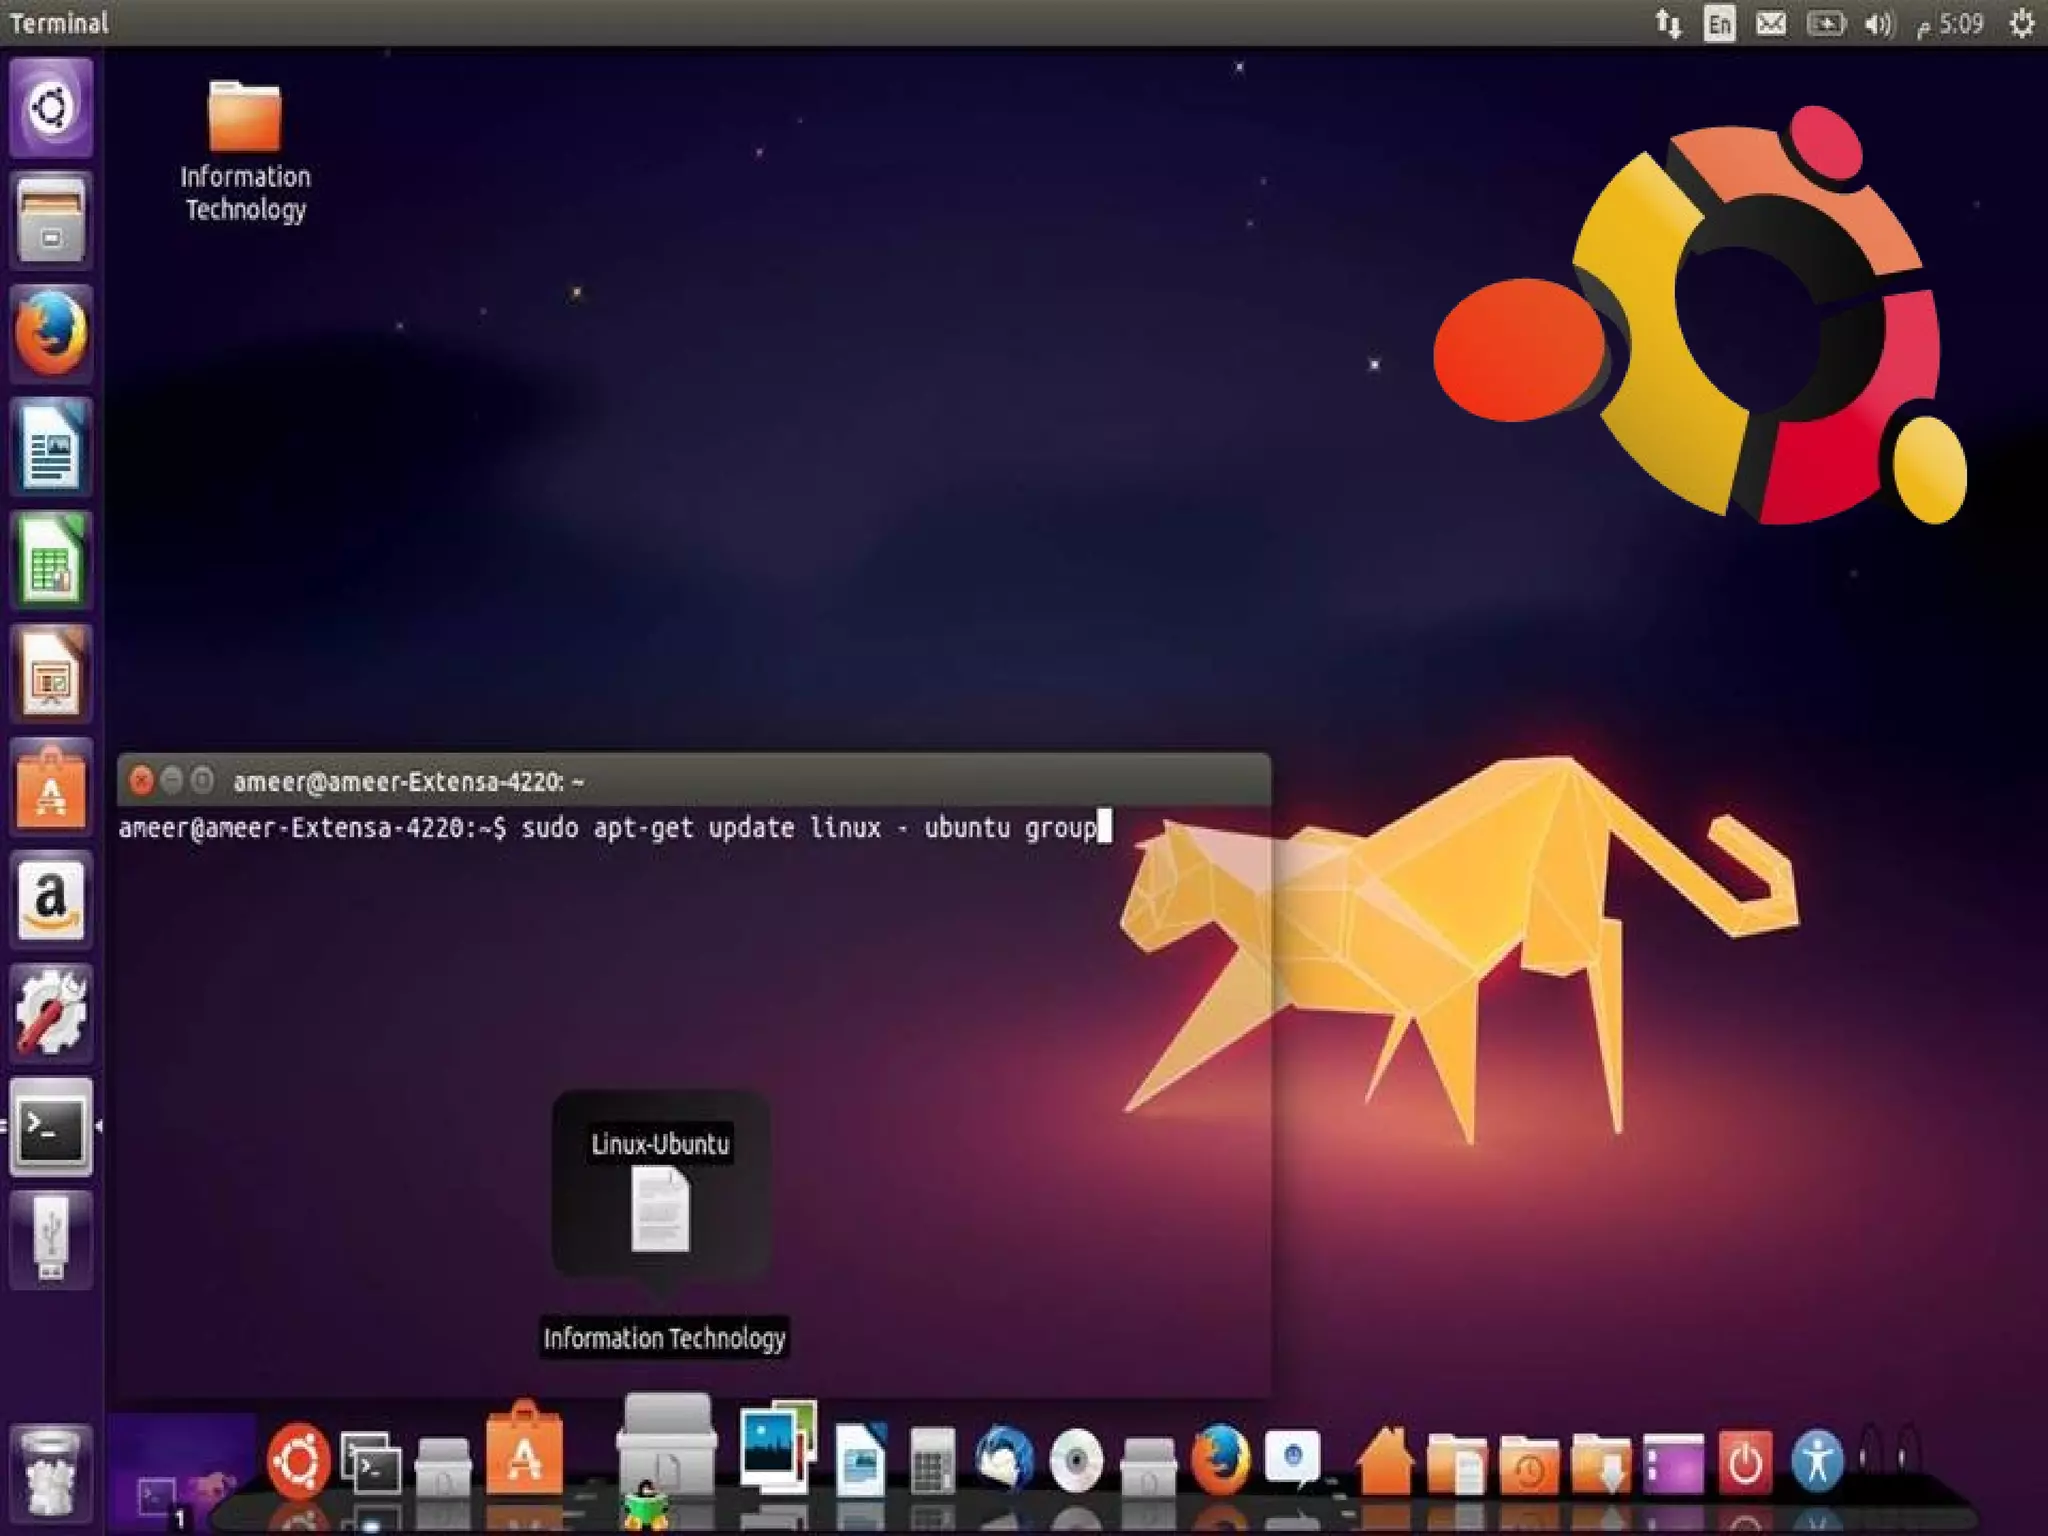
Task: Open the sound volume indicator menu
Action: [1878, 23]
